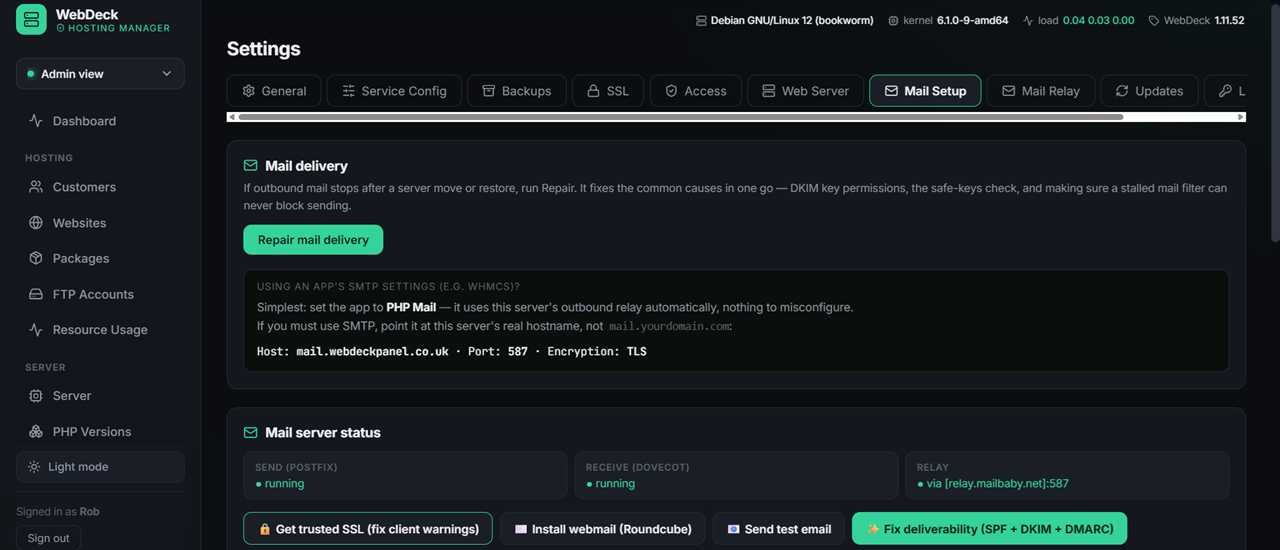The height and width of the screenshot is (550, 1280).
Task: Click Fix deliverability (SPF + DKIM + DMARC)
Action: pos(989,529)
